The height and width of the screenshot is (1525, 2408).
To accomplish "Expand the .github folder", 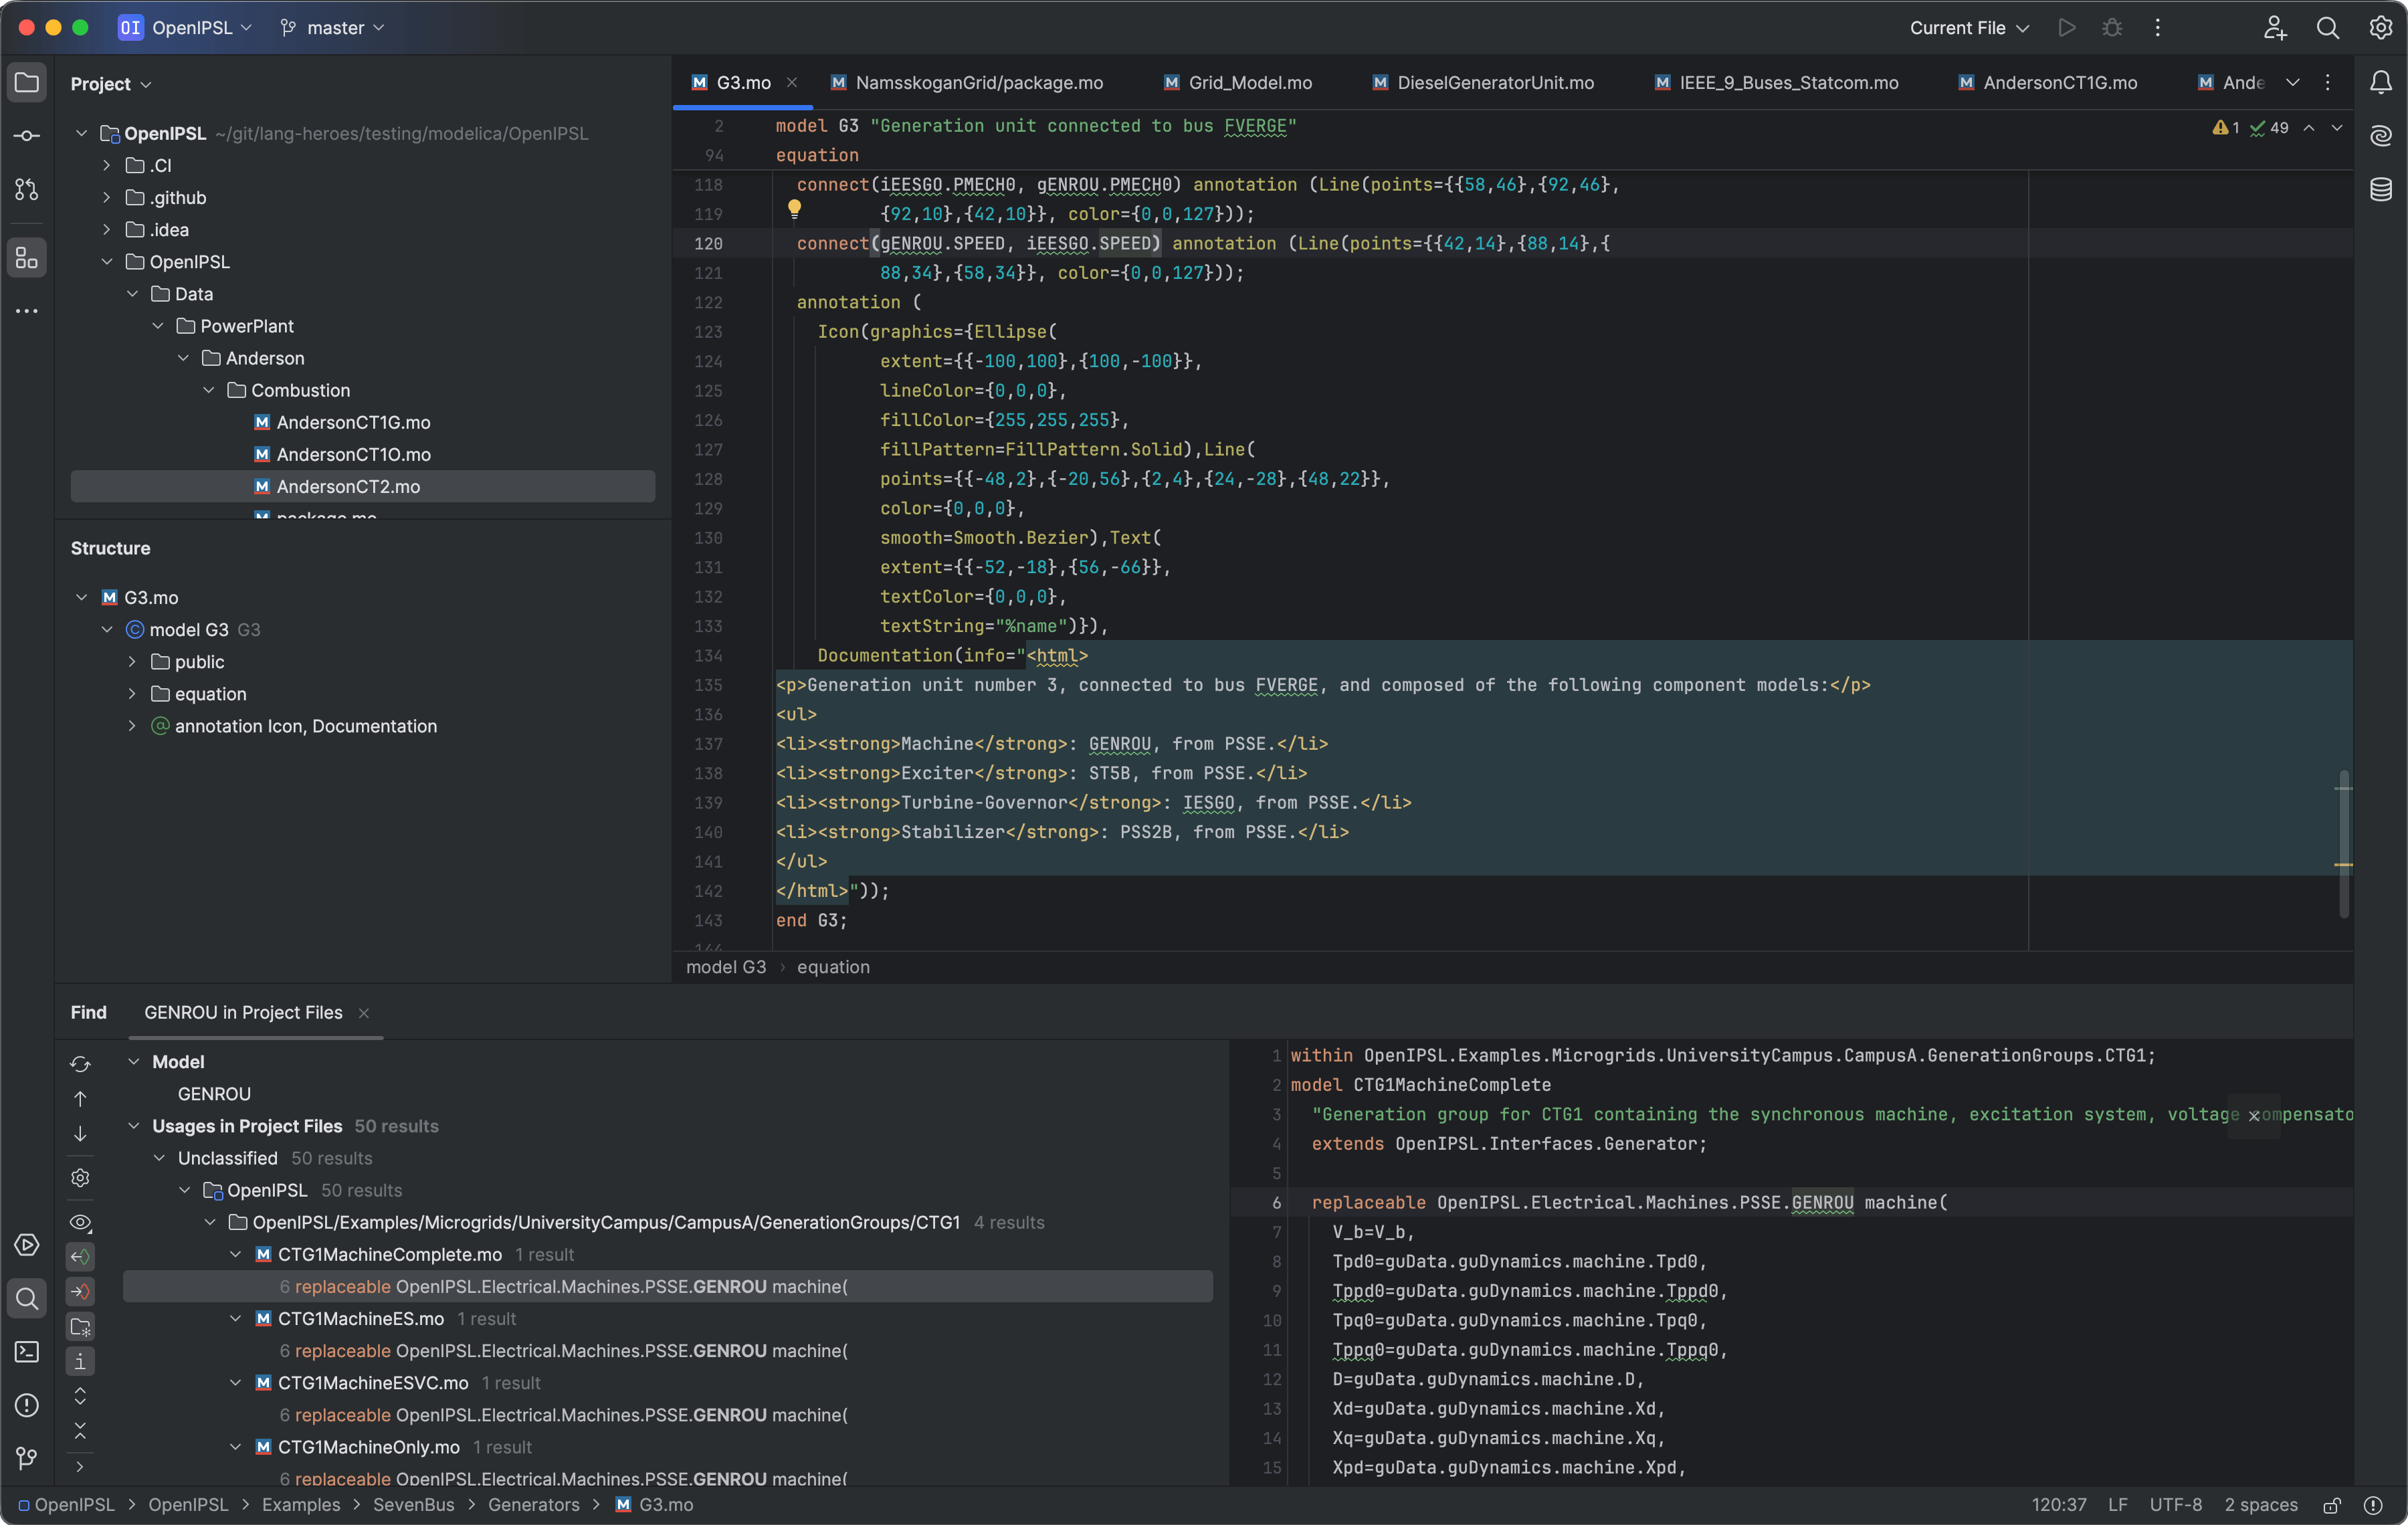I will 107,198.
